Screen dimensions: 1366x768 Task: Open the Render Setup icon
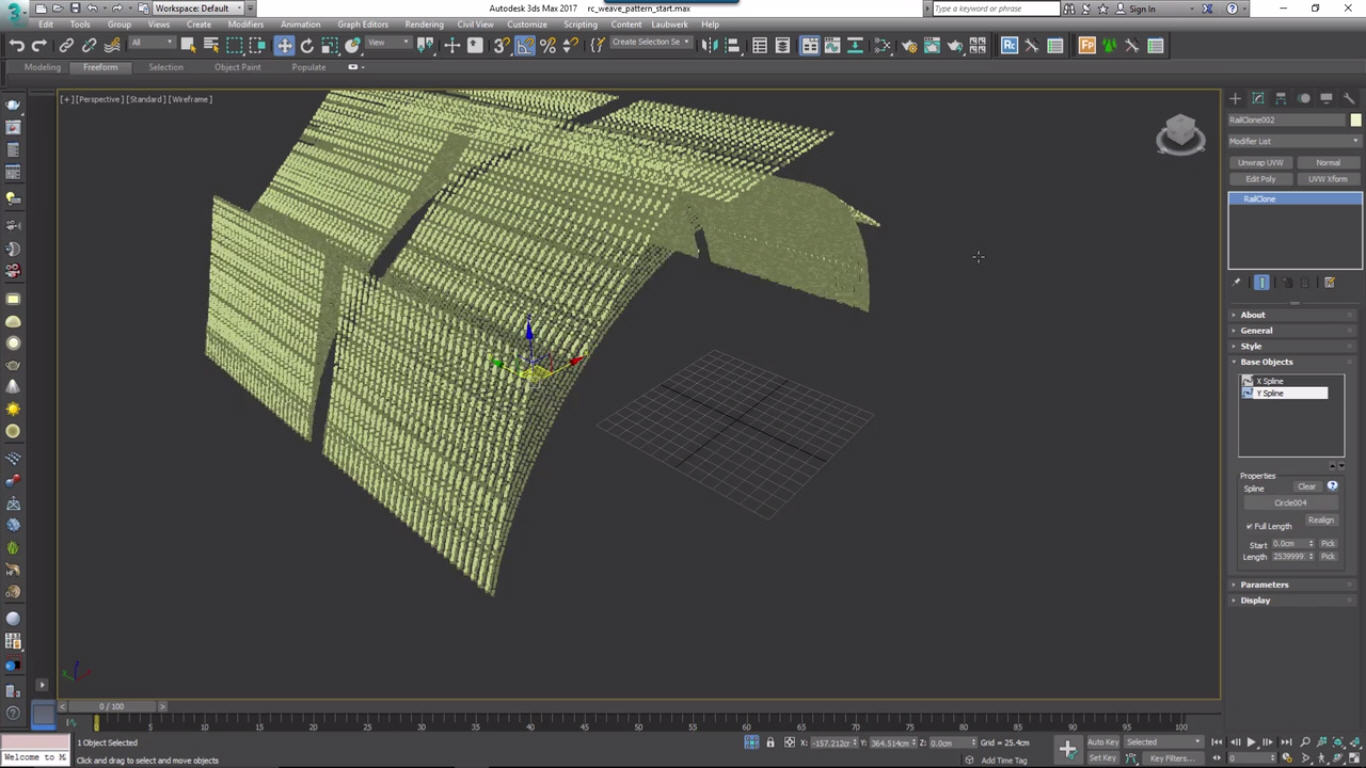(910, 45)
